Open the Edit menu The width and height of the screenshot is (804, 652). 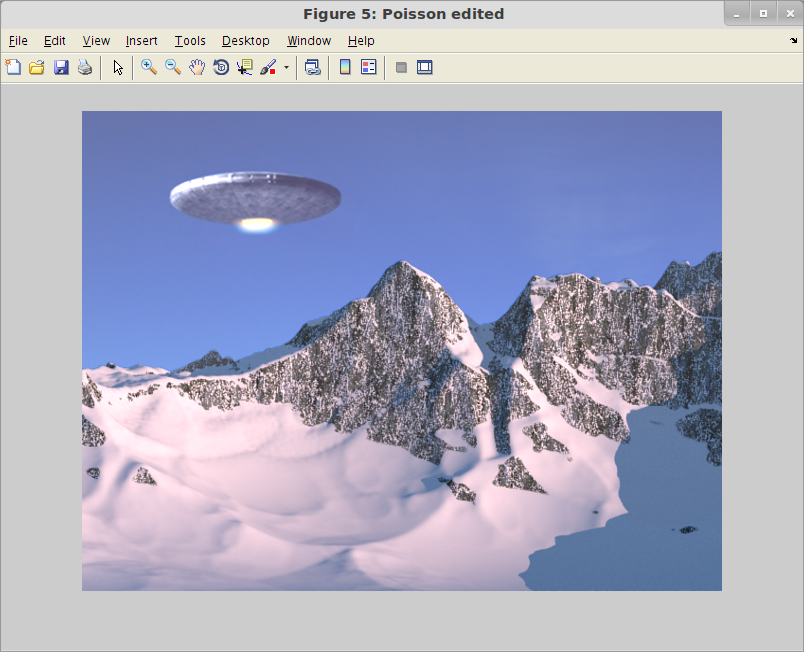coord(54,41)
